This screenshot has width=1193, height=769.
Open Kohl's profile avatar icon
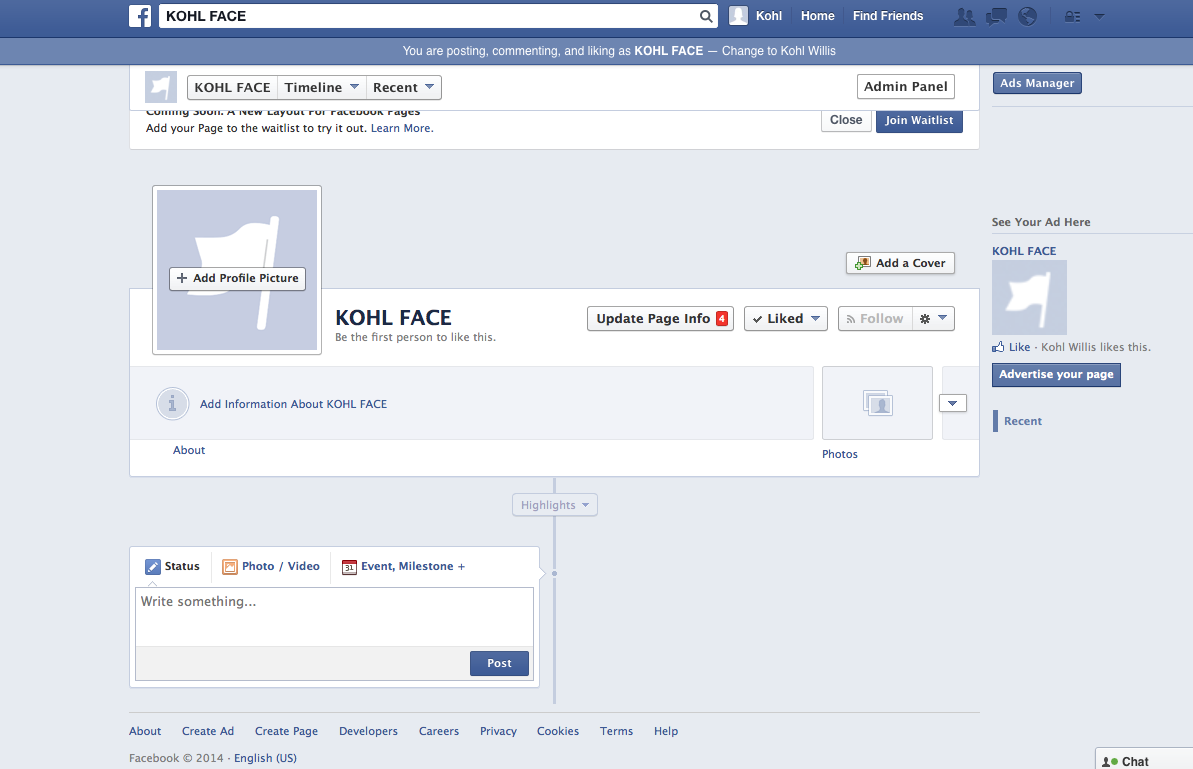point(738,16)
